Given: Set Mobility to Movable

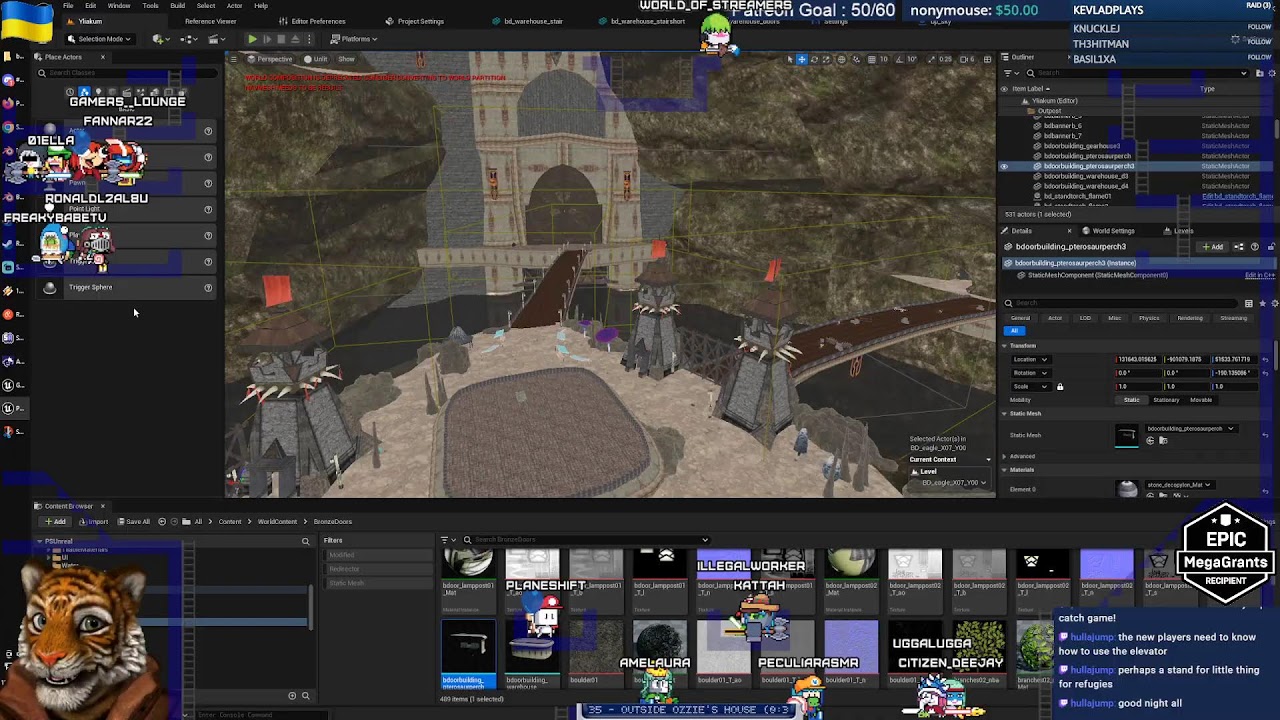Looking at the screenshot, I should 1201,400.
